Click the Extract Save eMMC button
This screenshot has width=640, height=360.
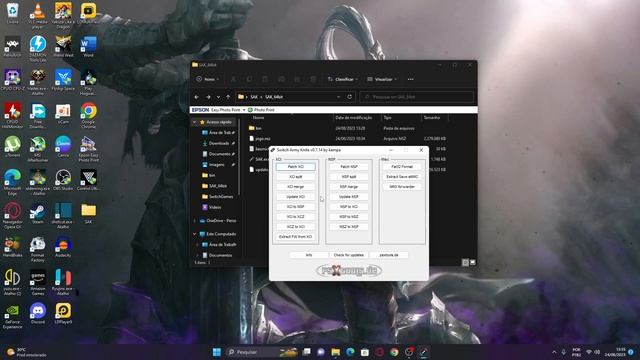click(x=402, y=177)
